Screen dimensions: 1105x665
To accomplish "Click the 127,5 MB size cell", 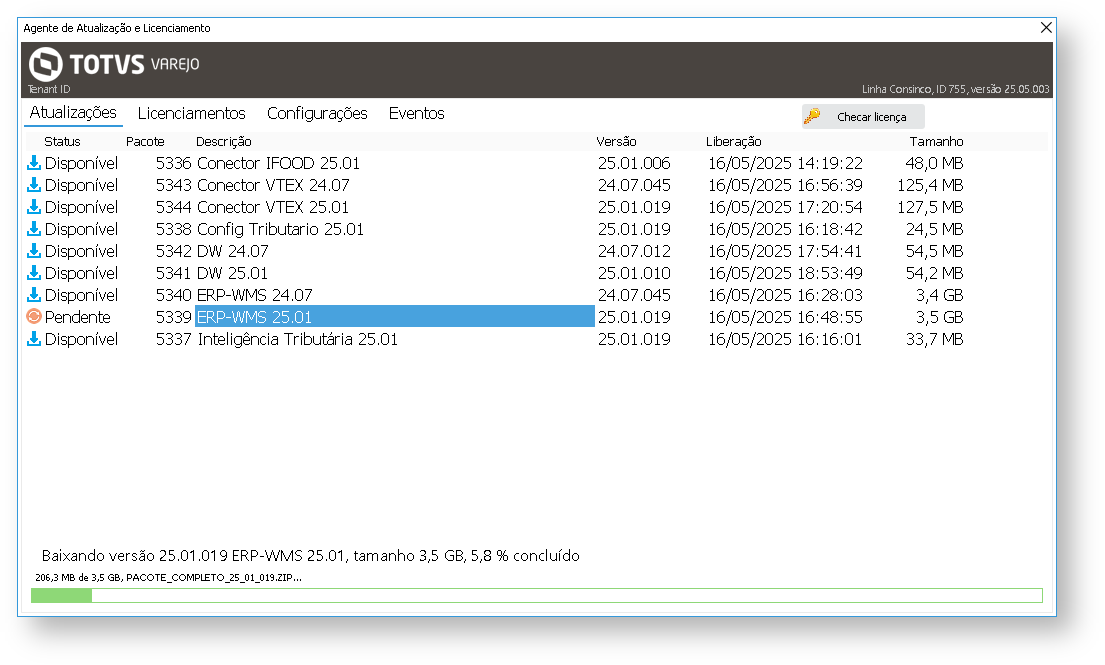I will coord(930,206).
